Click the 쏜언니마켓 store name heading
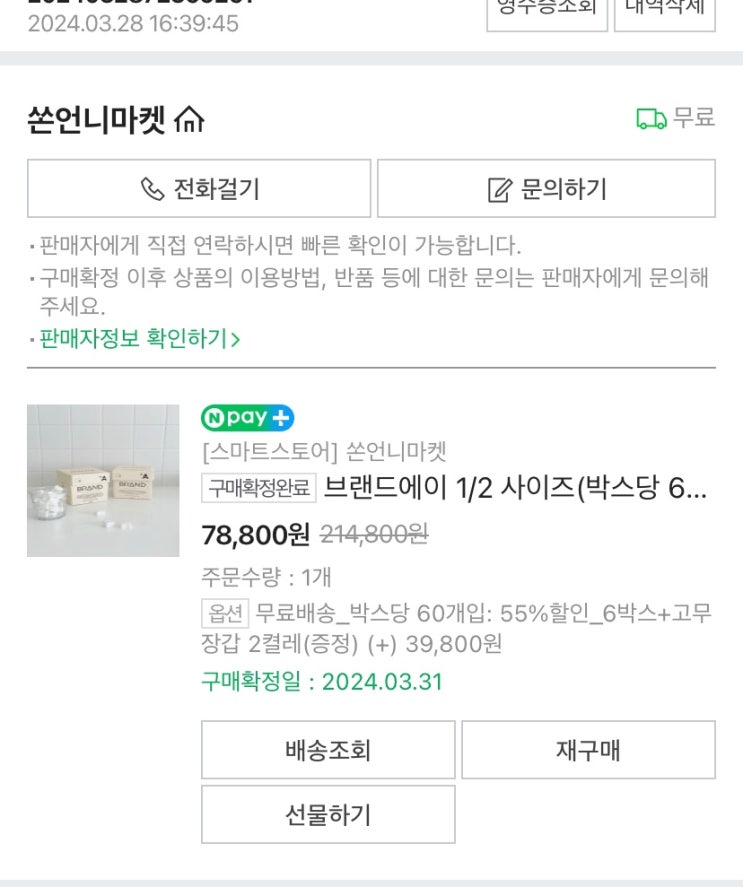The height and width of the screenshot is (887, 743). coord(96,121)
